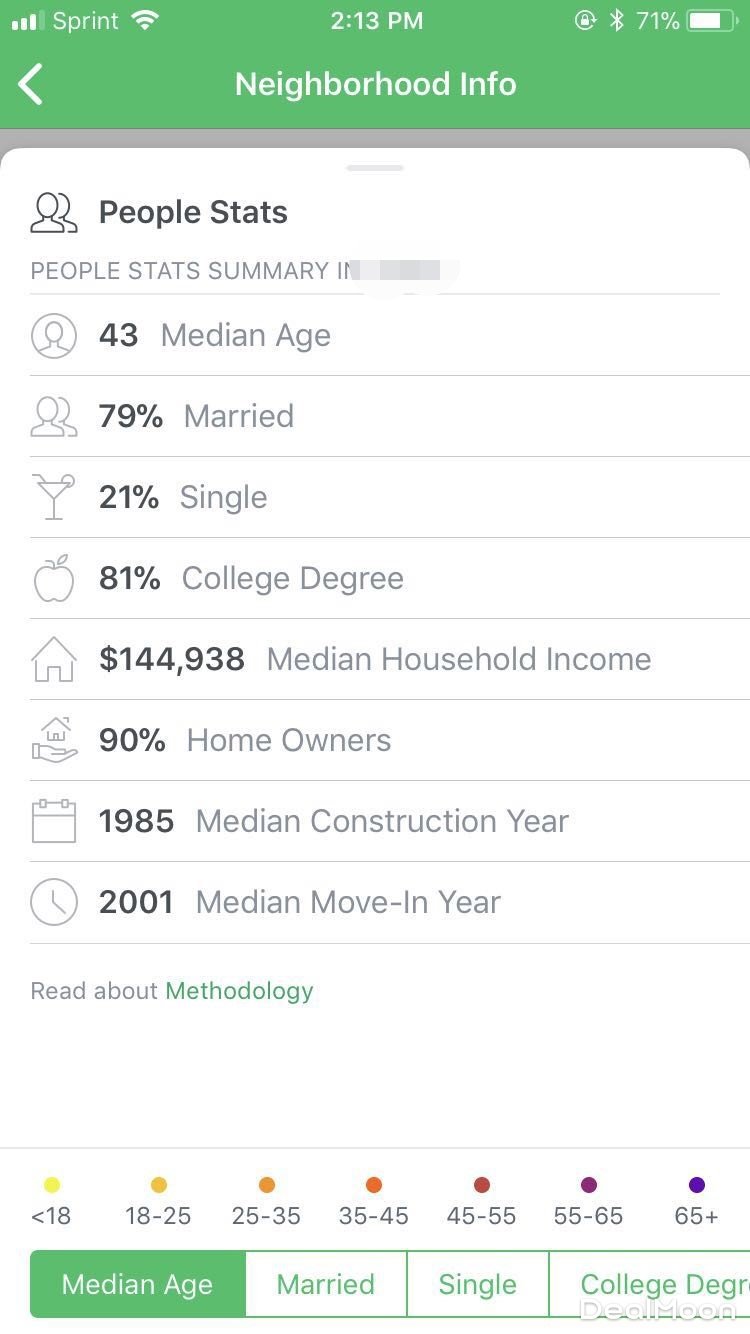Image resolution: width=750 pixels, height=1334 pixels.
Task: Tap the College Degree apple icon
Action: pyautogui.click(x=54, y=579)
